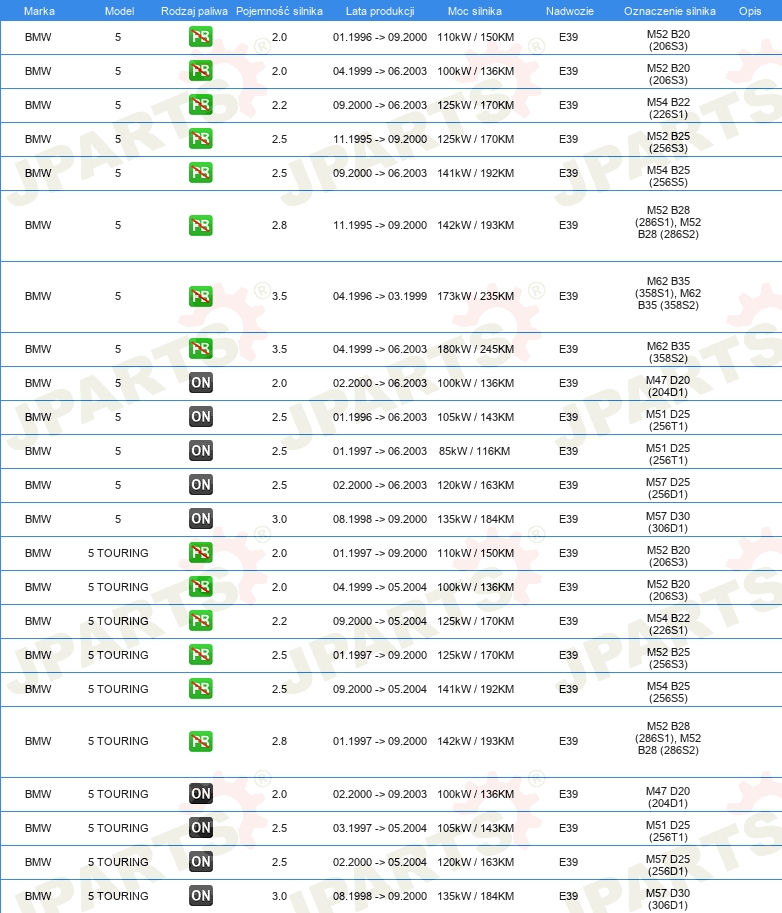Click the Model column header
Viewport: 782px width, 913px height.
pyautogui.click(x=119, y=11)
